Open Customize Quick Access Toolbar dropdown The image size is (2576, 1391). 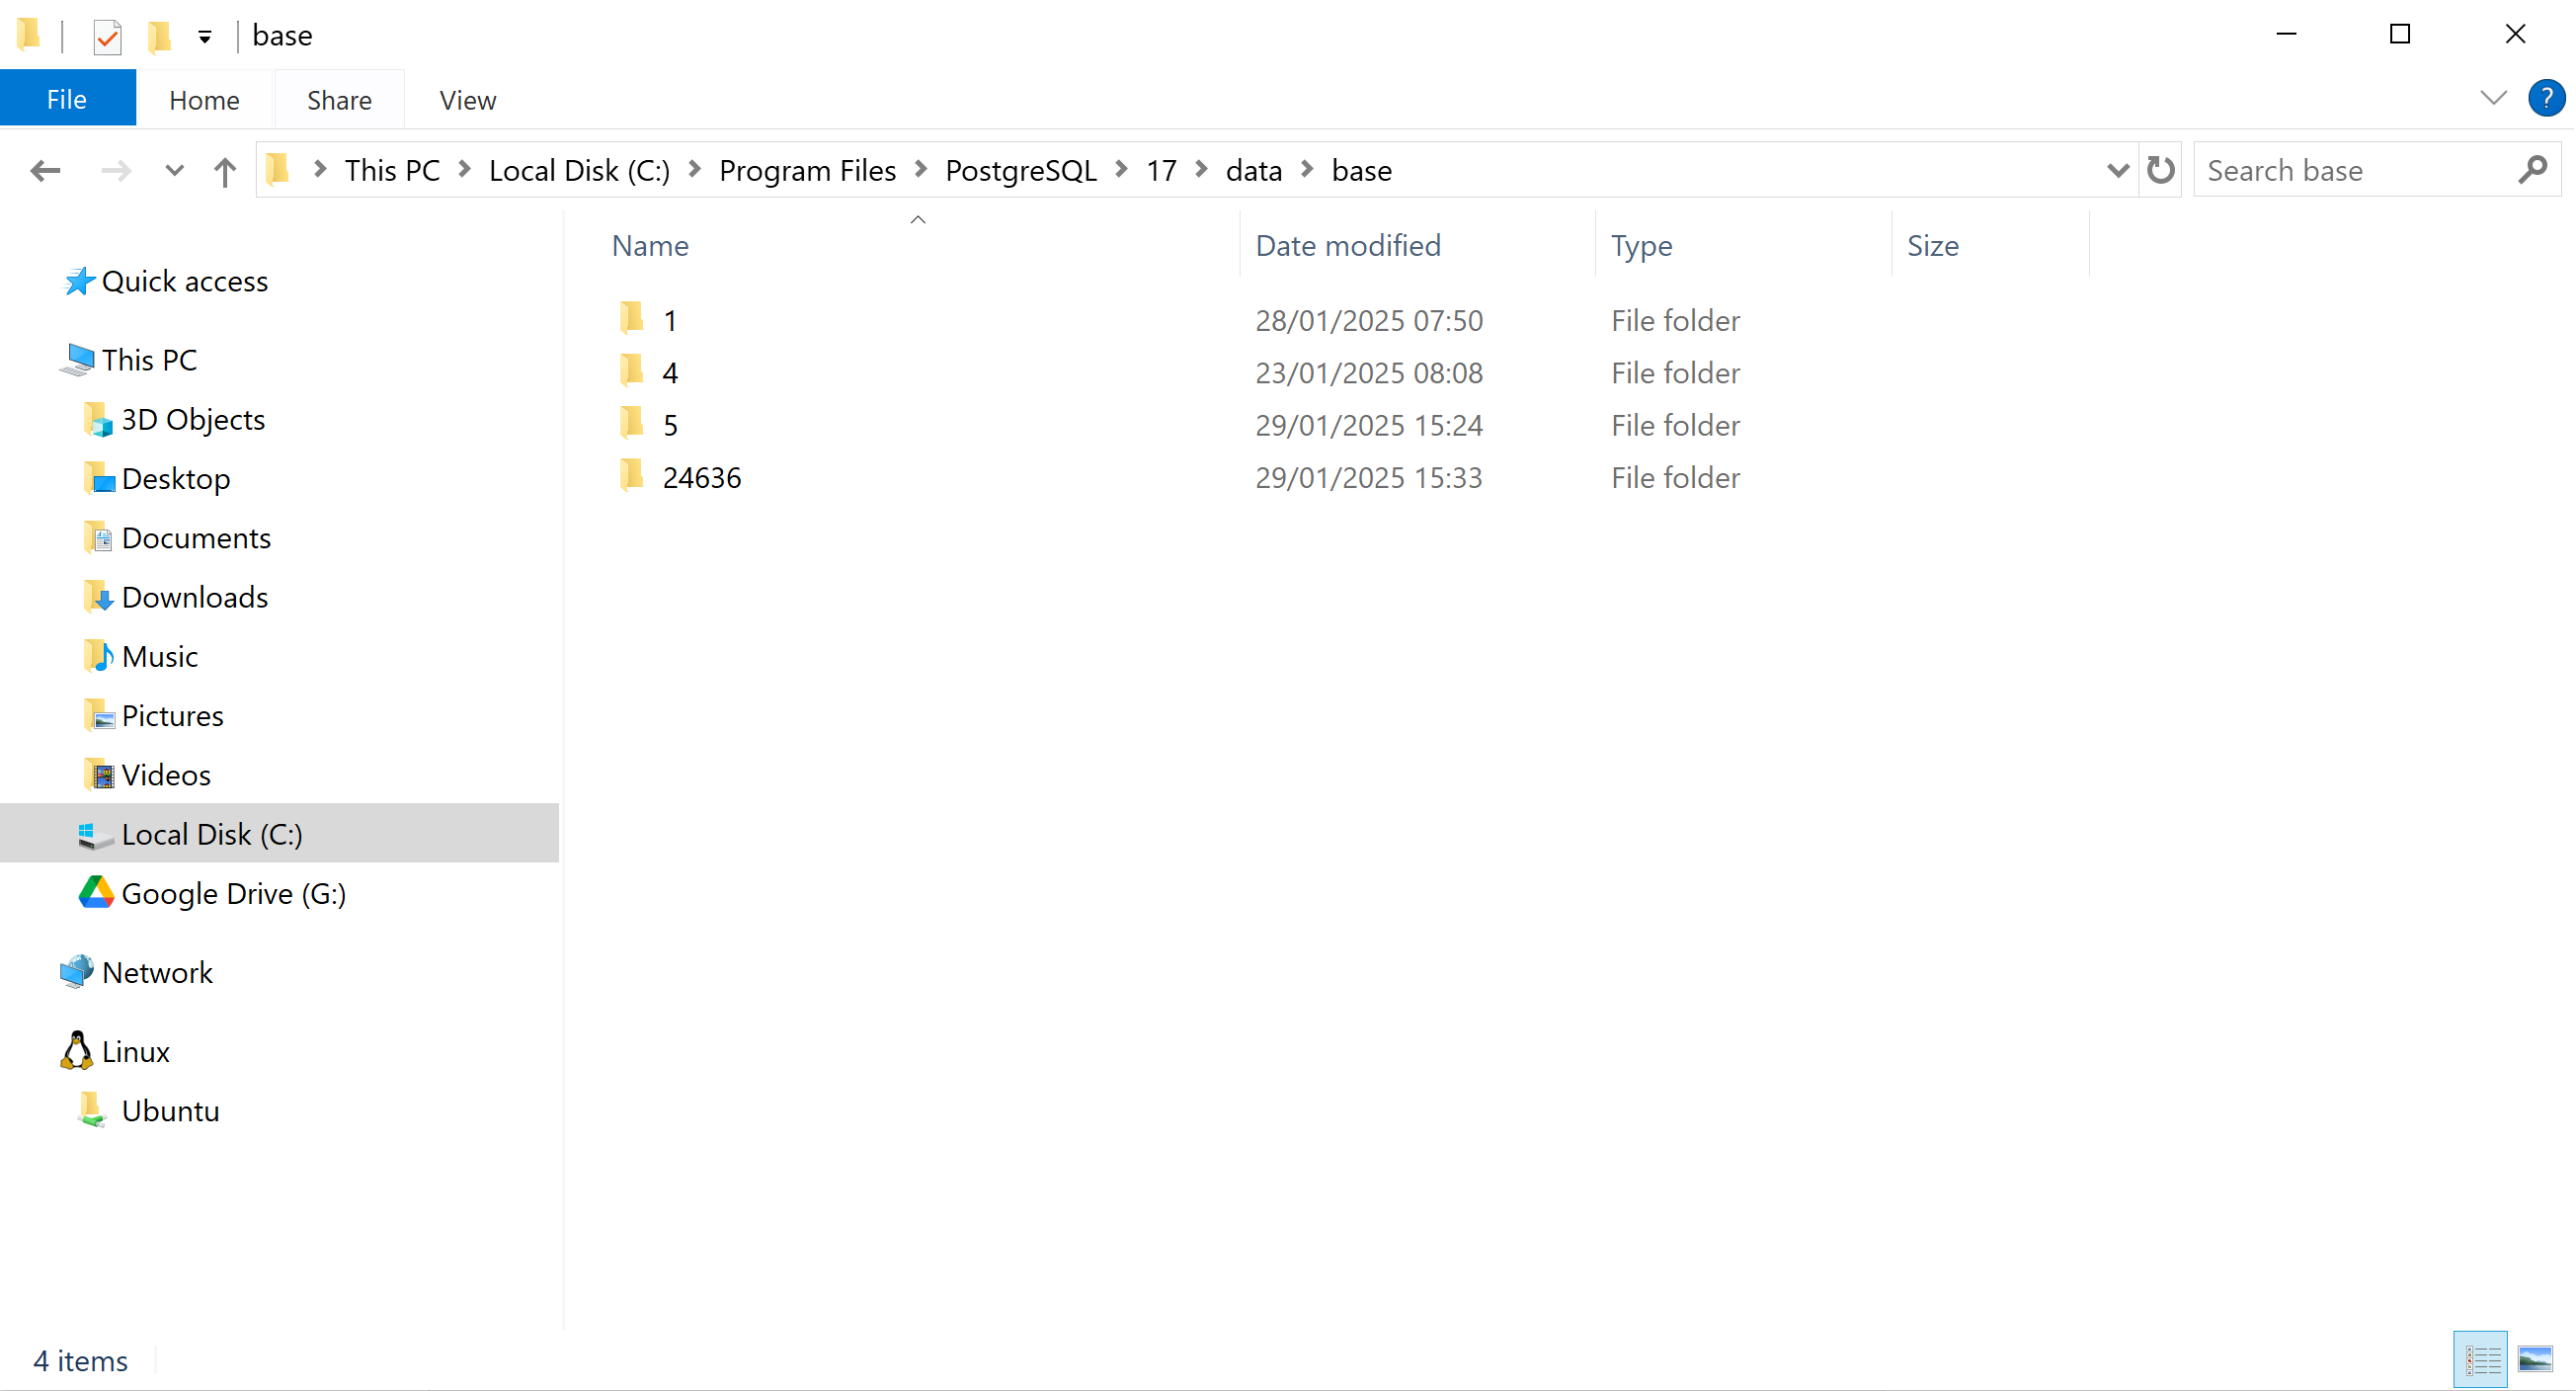(x=205, y=38)
